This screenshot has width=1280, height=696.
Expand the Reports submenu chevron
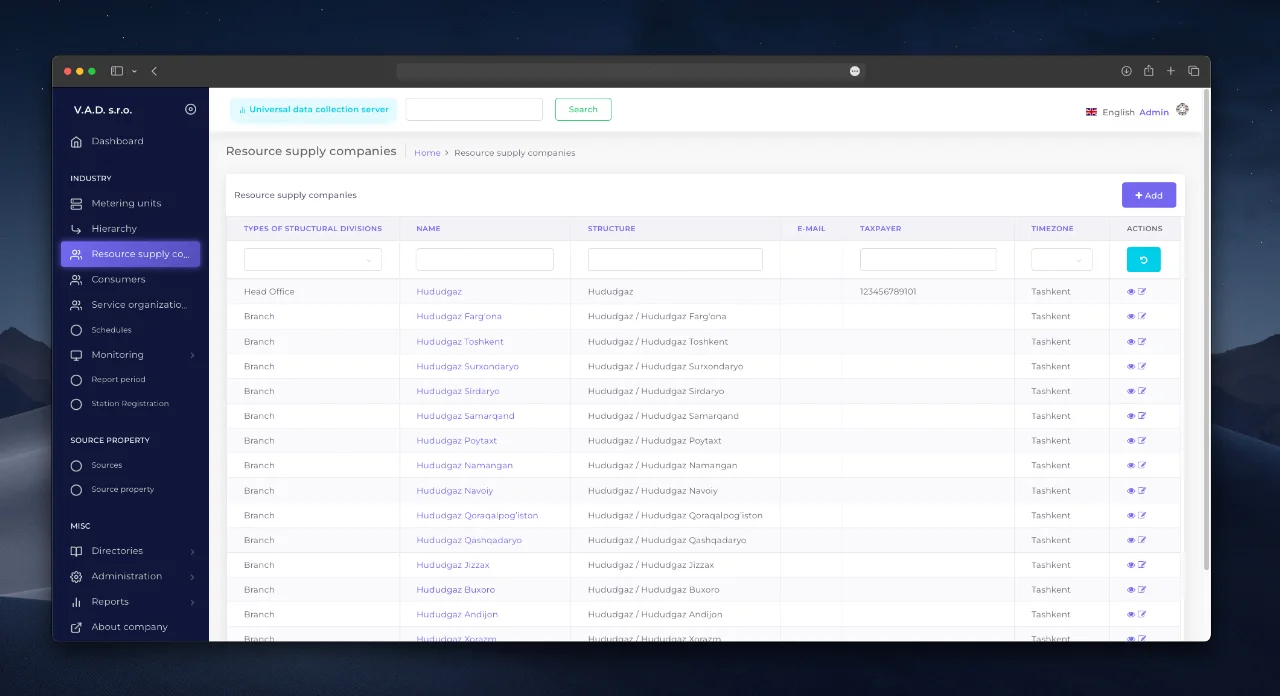click(192, 602)
